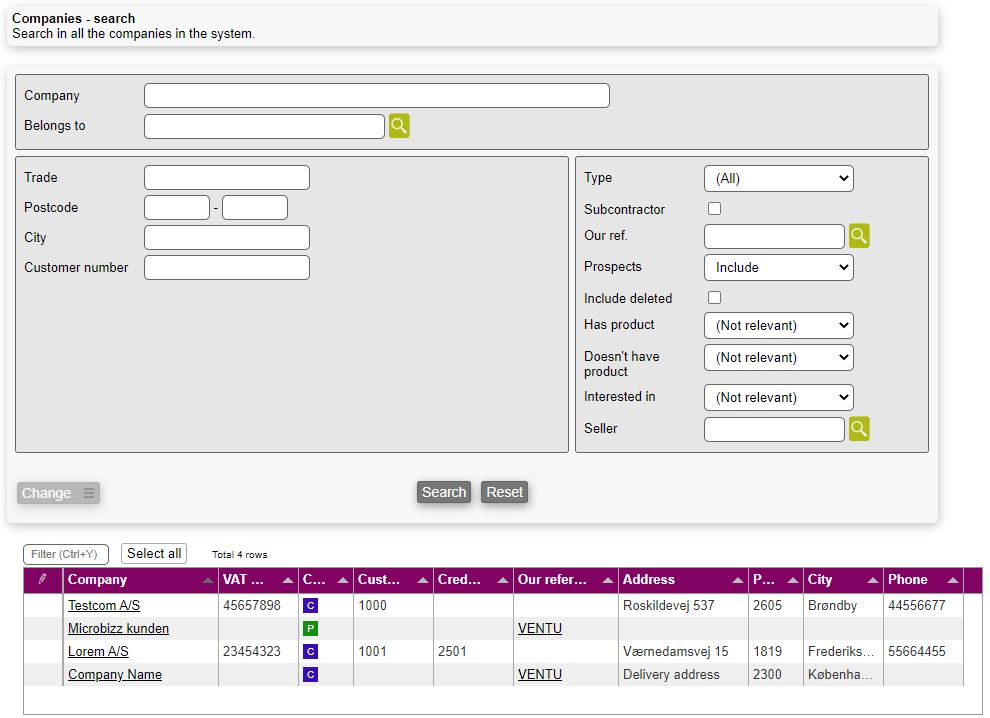Tick the Include deleted checkbox
The width and height of the screenshot is (990, 718).
click(714, 298)
